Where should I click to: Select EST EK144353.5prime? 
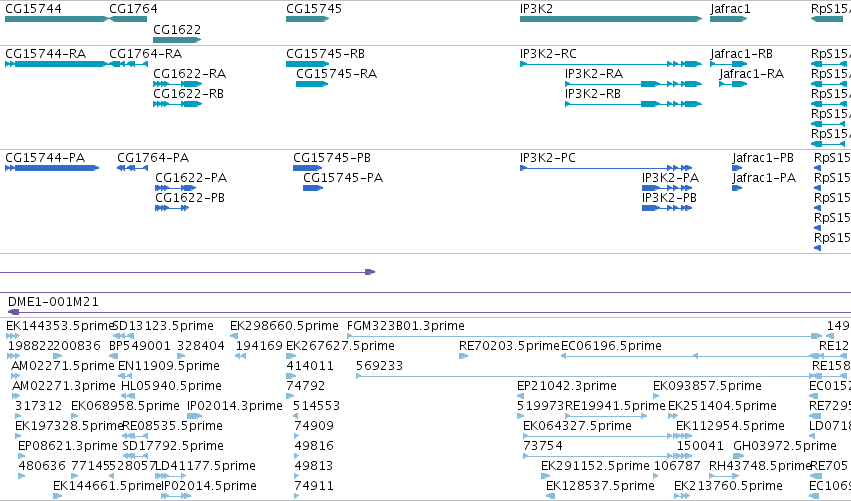tap(12, 337)
